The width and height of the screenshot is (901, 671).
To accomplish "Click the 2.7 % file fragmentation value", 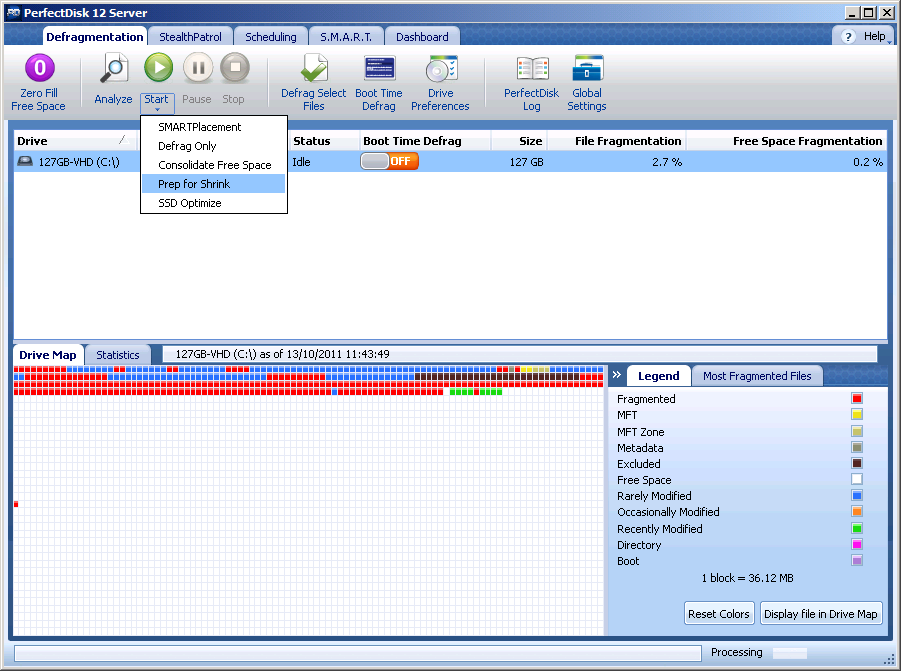I will click(x=667, y=162).
